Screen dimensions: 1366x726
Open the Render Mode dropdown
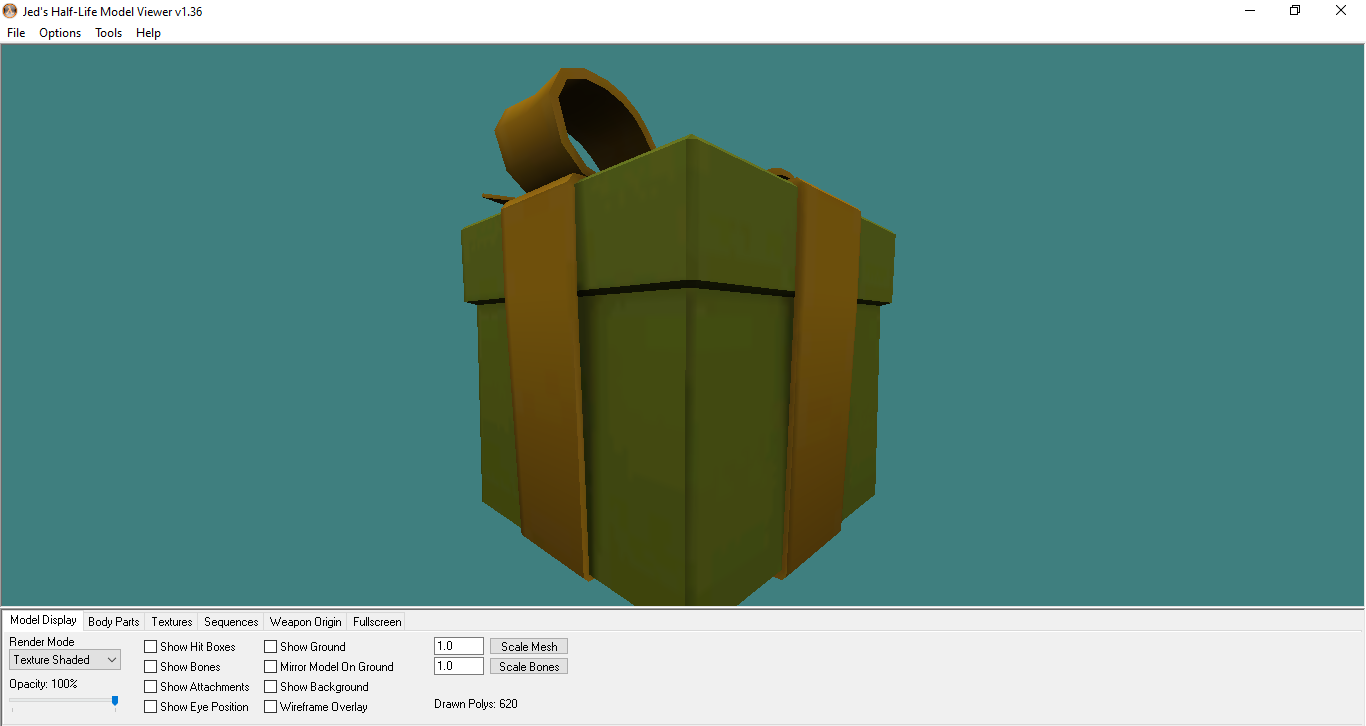65,660
